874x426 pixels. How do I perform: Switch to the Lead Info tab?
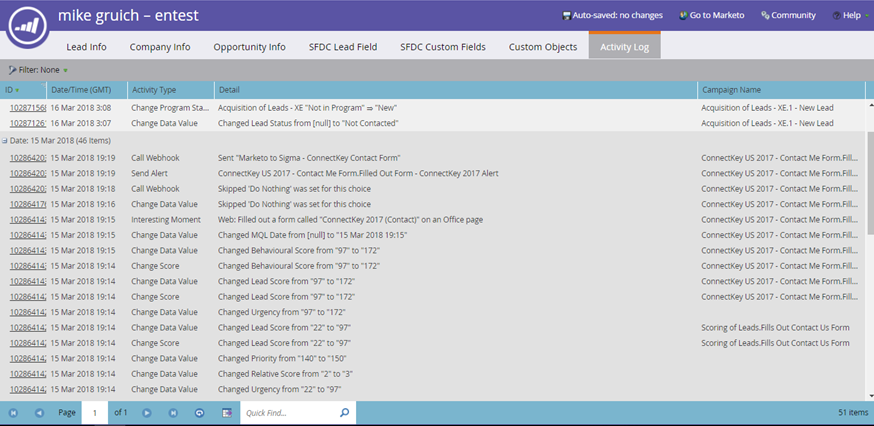86,47
